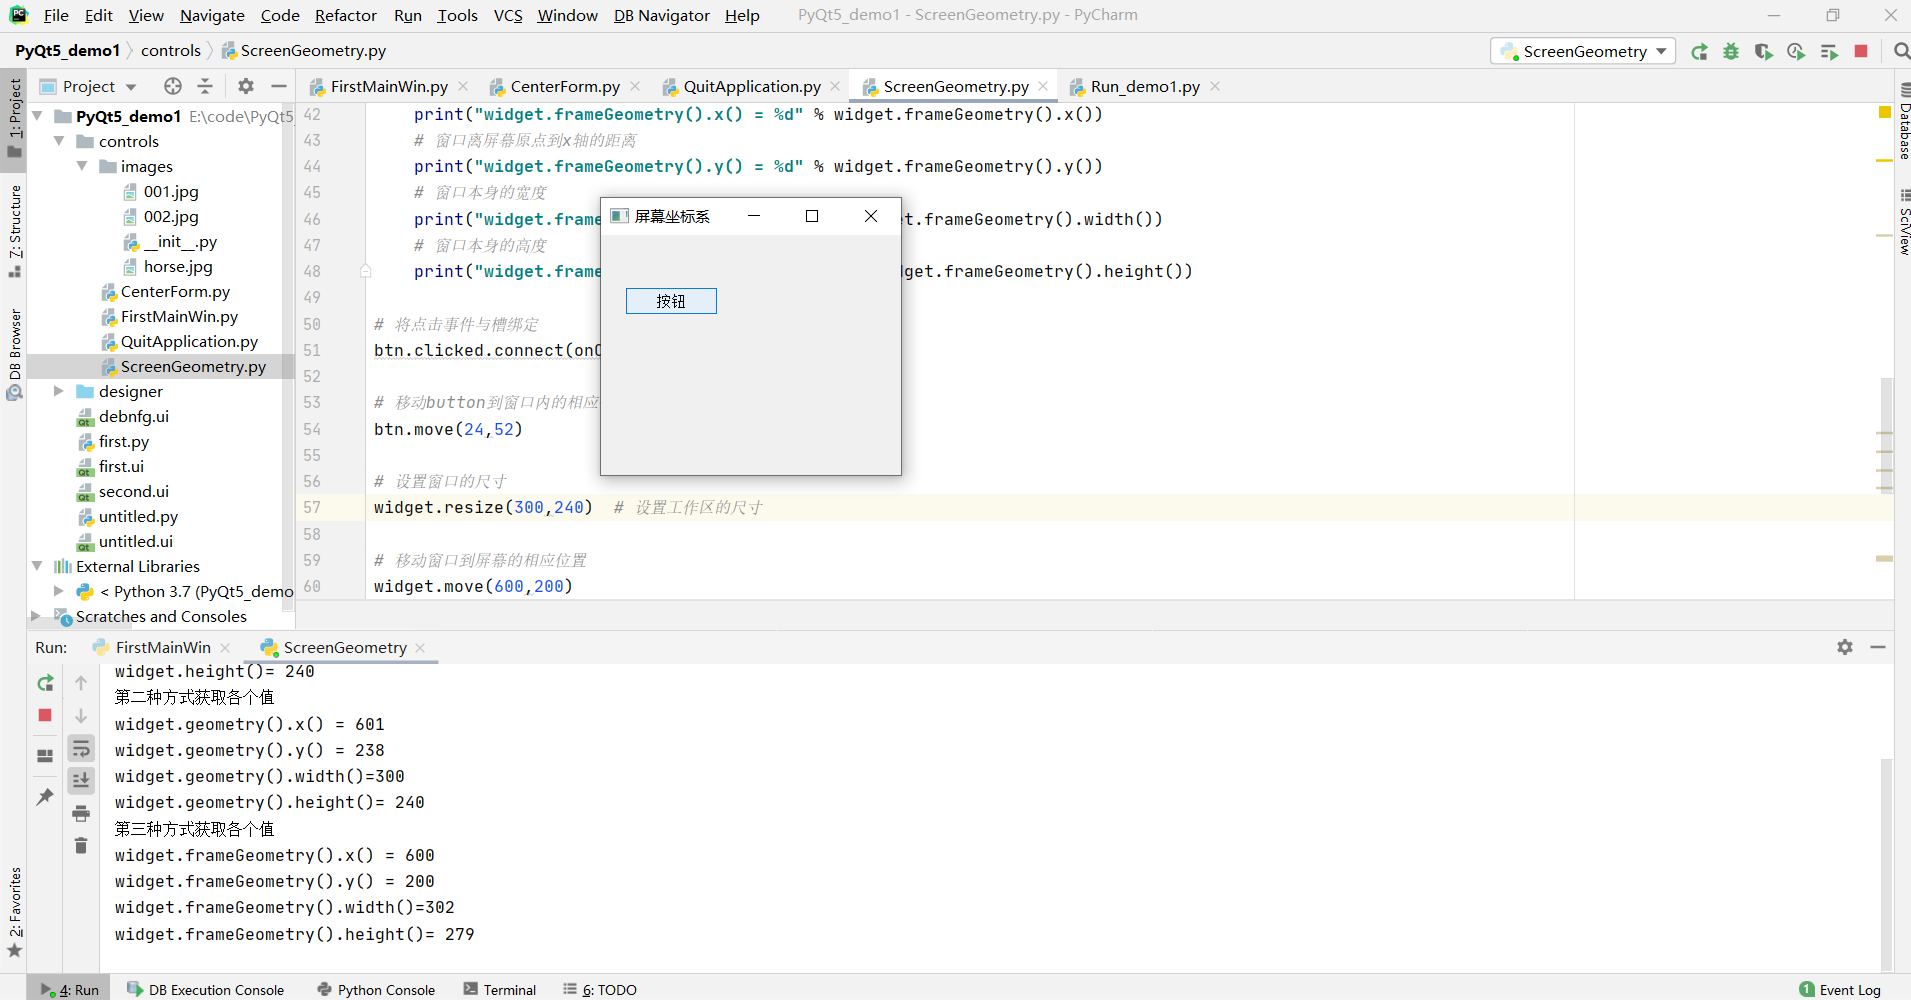The width and height of the screenshot is (1911, 1000).
Task: Expand the designer folder
Action: coord(59,391)
